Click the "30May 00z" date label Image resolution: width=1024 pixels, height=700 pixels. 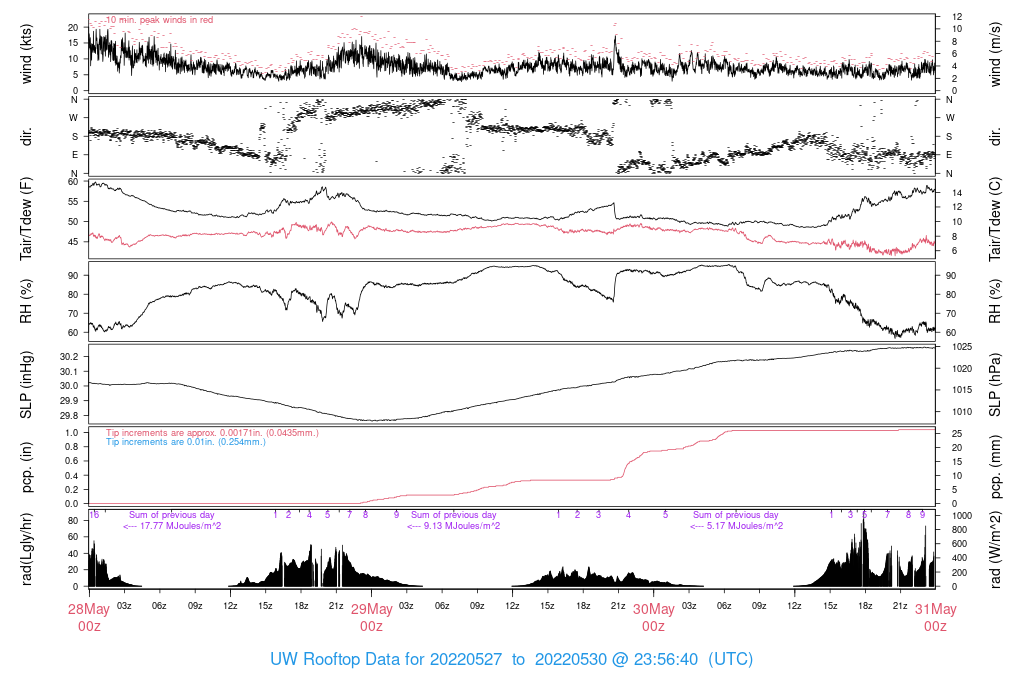(x=654, y=618)
